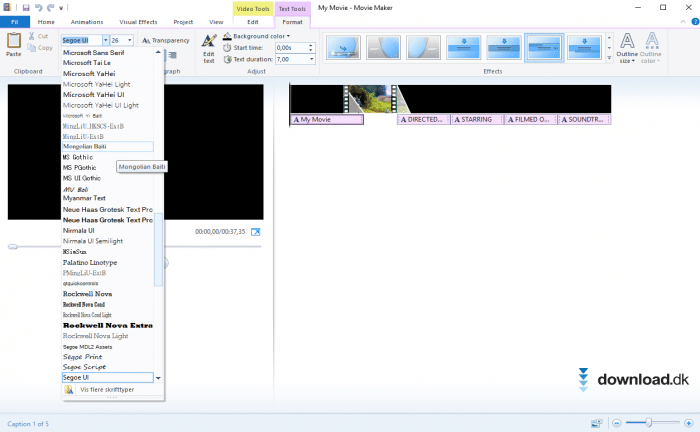Click the Copy icon
Image resolution: width=700 pixels, height=432 pixels.
31,48
